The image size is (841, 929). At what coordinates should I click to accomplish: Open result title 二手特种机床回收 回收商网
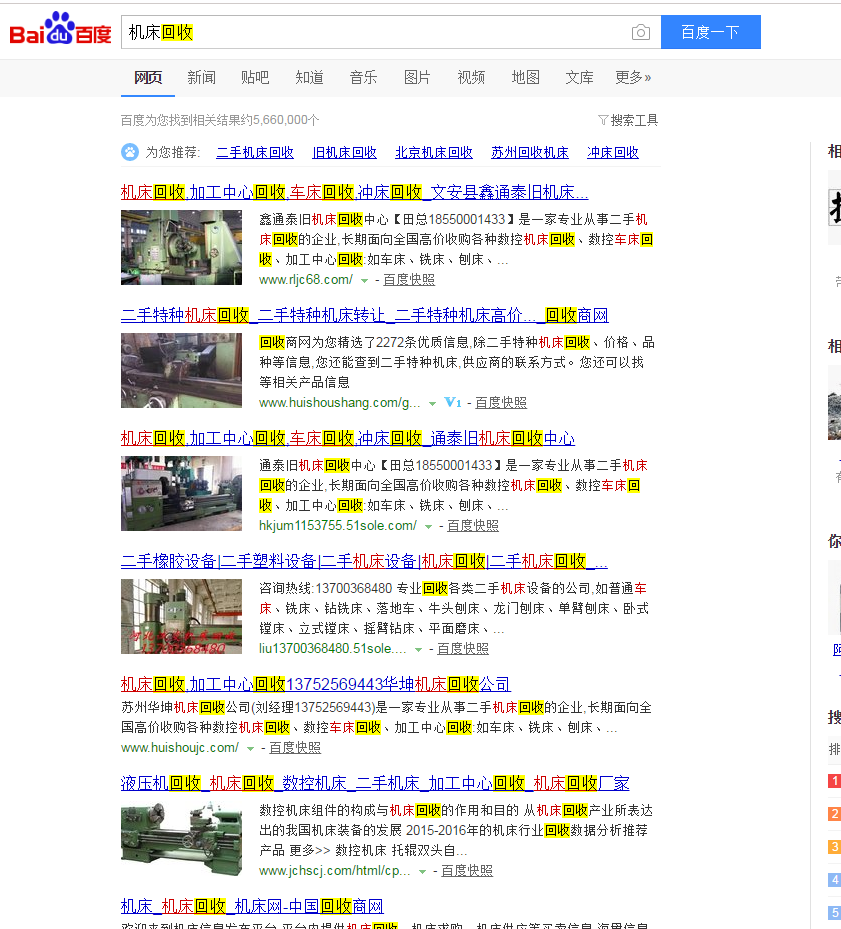[364, 315]
